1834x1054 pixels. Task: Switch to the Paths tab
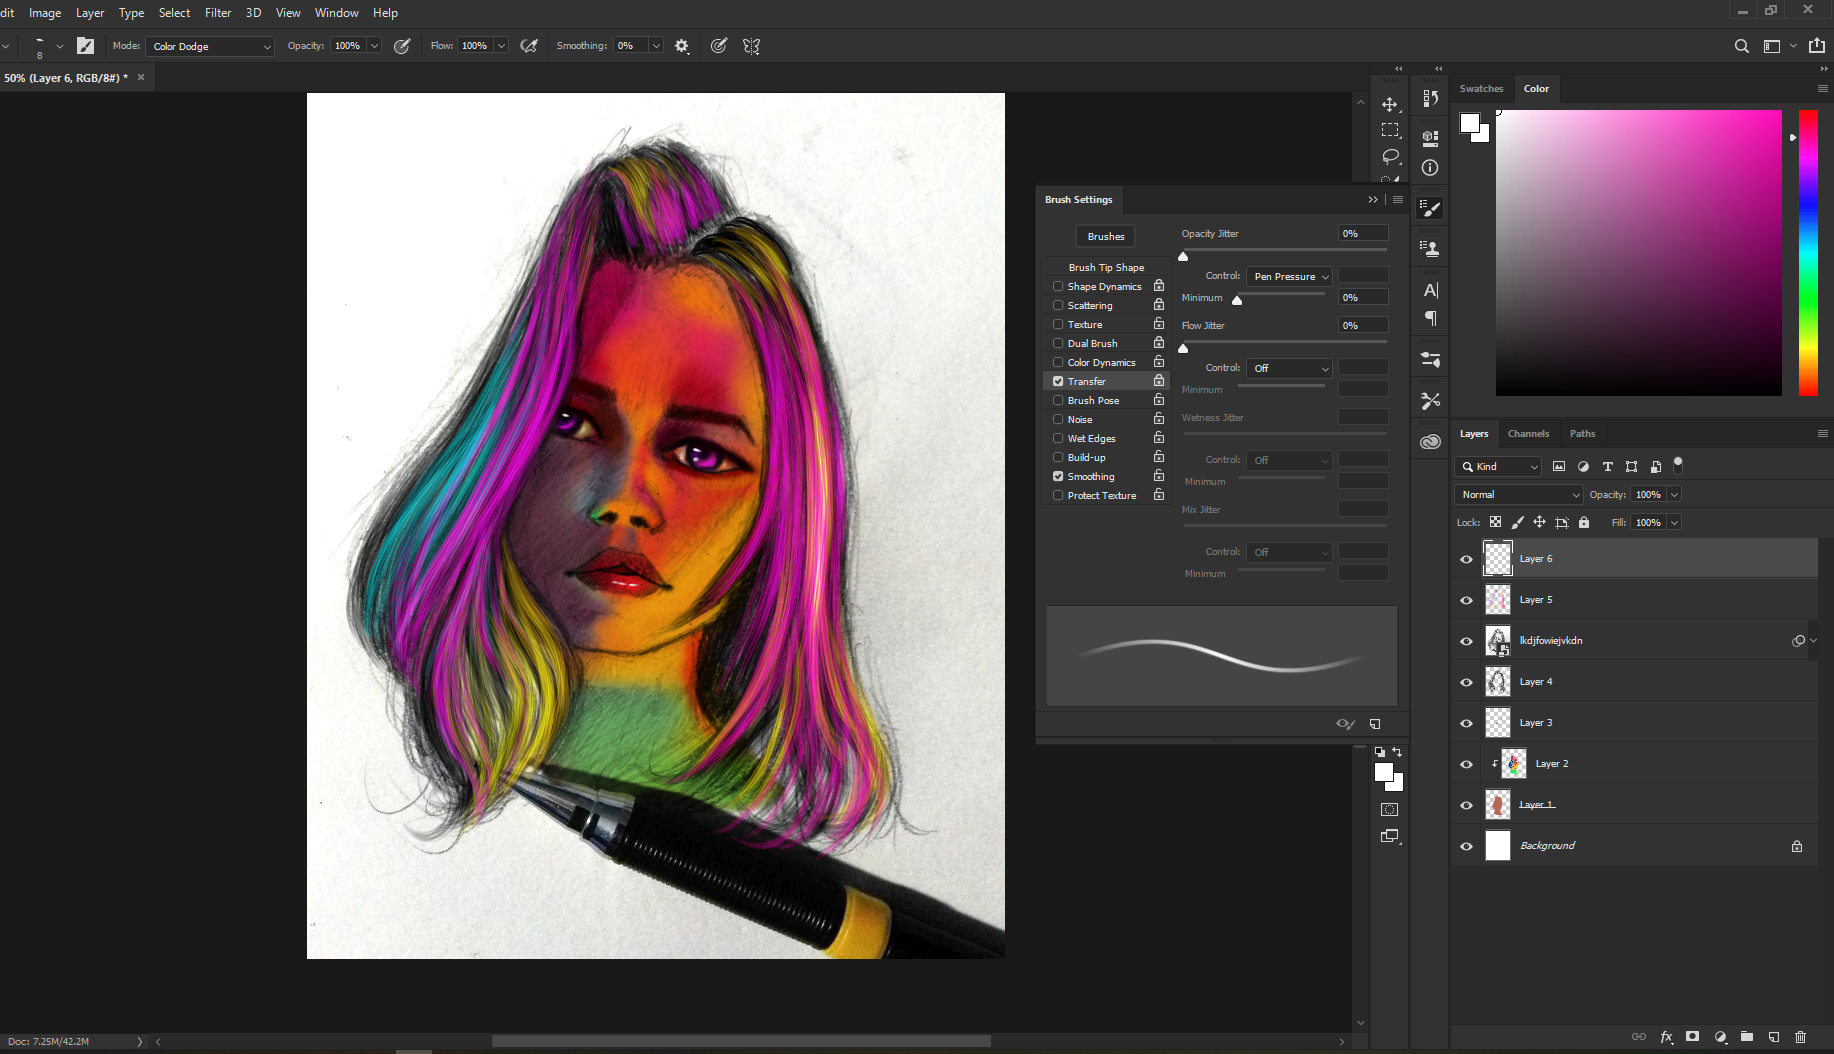[x=1582, y=433]
